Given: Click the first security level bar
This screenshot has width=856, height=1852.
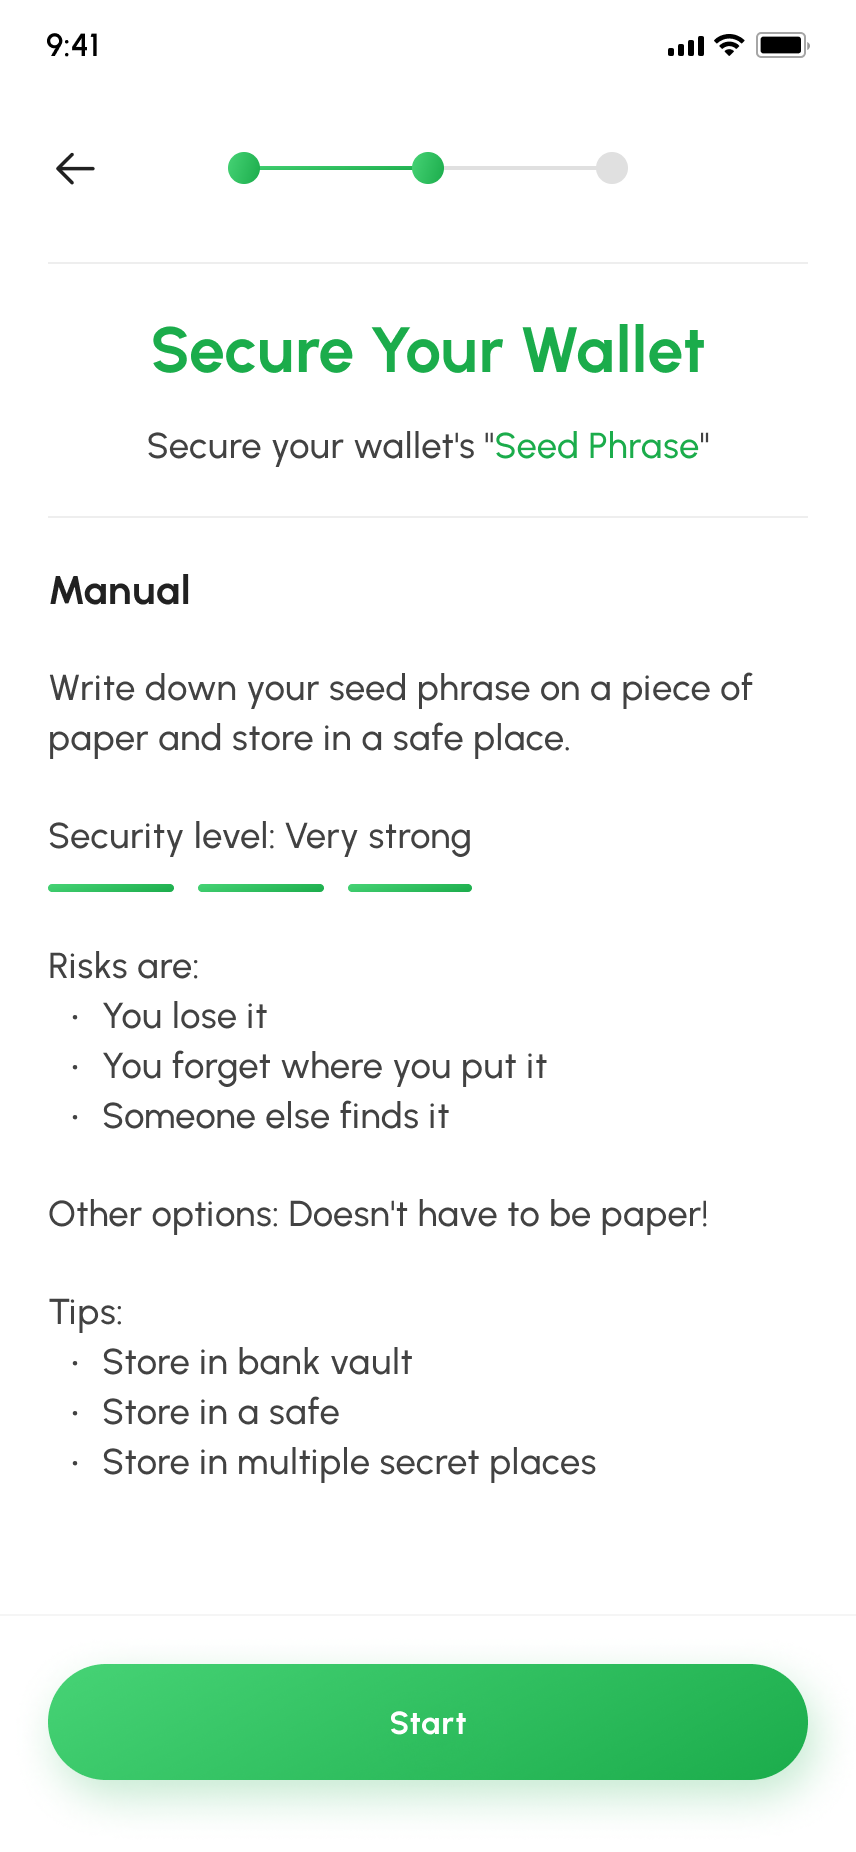Looking at the screenshot, I should click(111, 888).
